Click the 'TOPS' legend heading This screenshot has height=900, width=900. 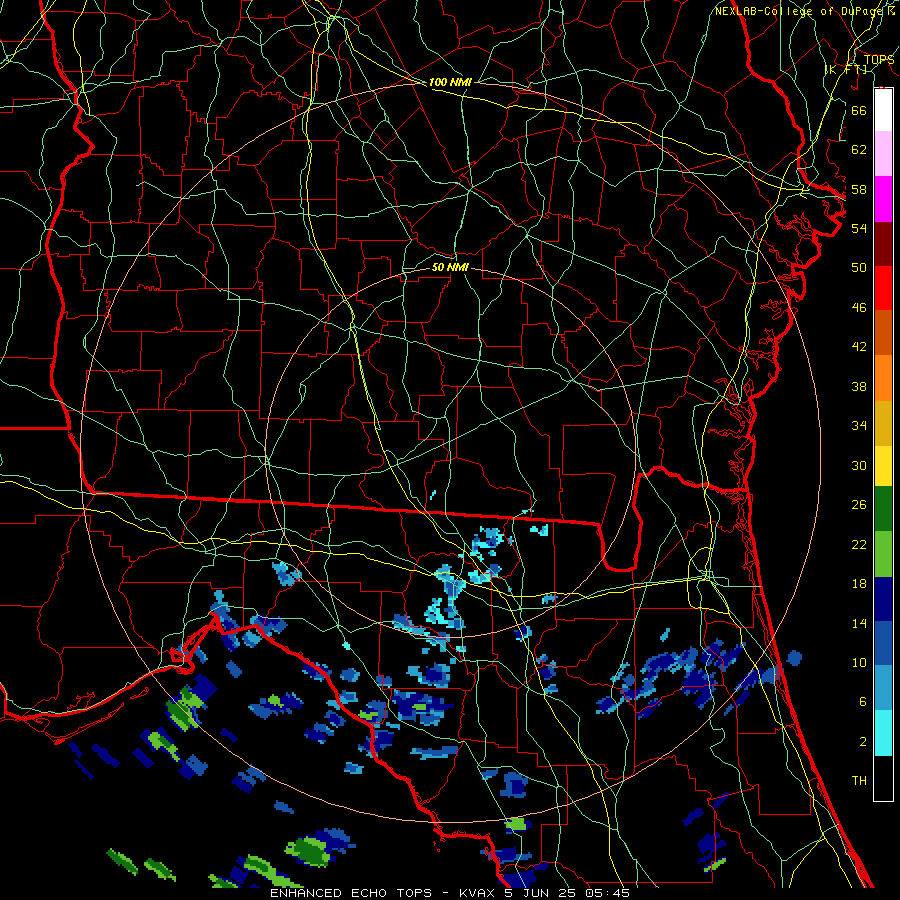(879, 59)
